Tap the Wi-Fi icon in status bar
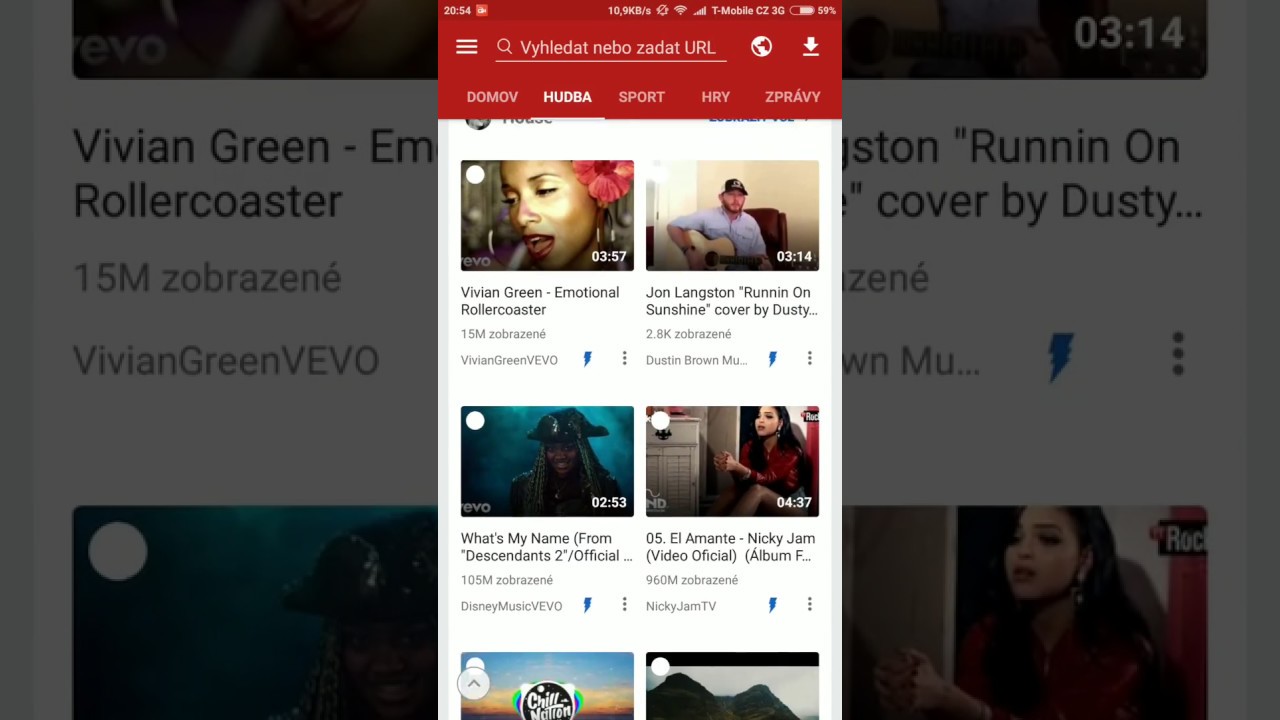 click(680, 10)
